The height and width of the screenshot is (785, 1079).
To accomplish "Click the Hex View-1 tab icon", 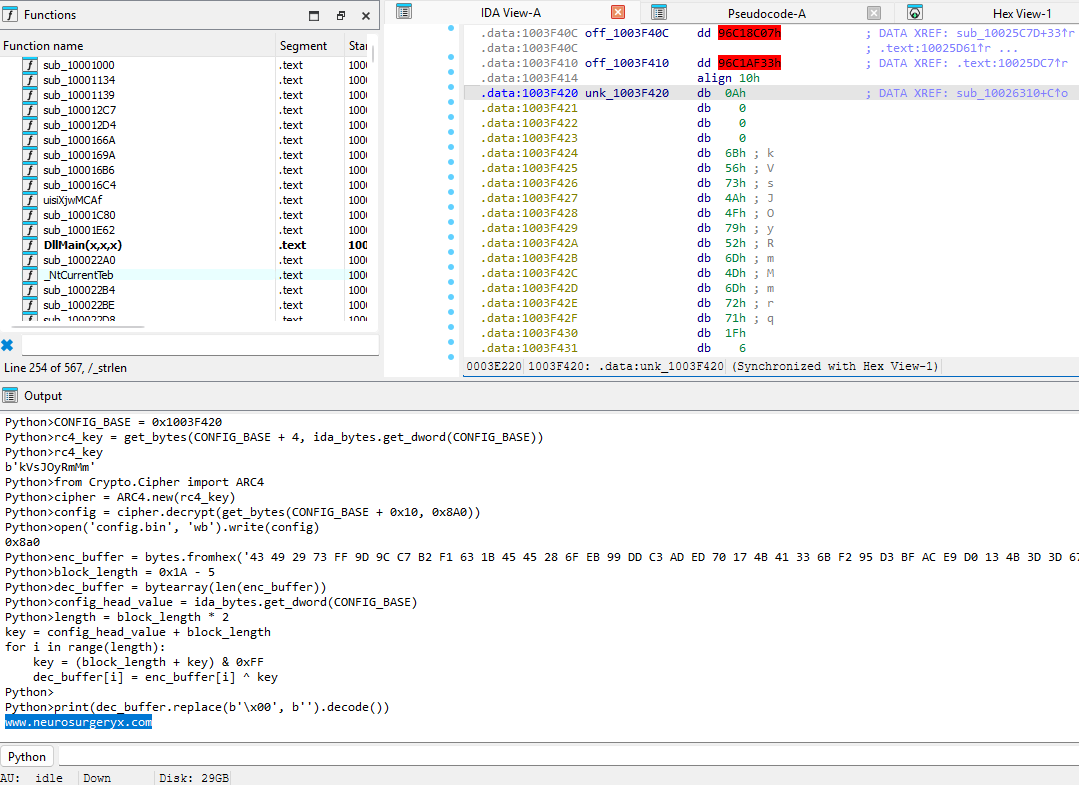I will [x=915, y=12].
